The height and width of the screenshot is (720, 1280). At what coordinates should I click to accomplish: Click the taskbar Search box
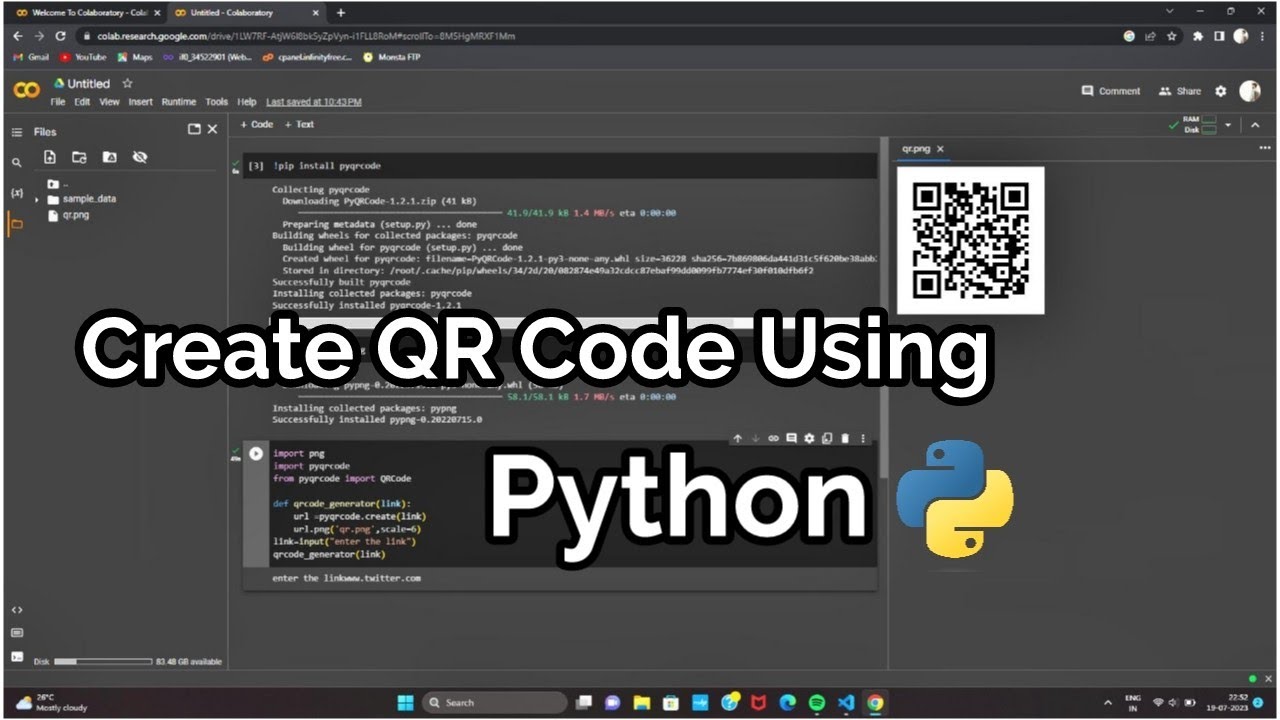tap(494, 702)
